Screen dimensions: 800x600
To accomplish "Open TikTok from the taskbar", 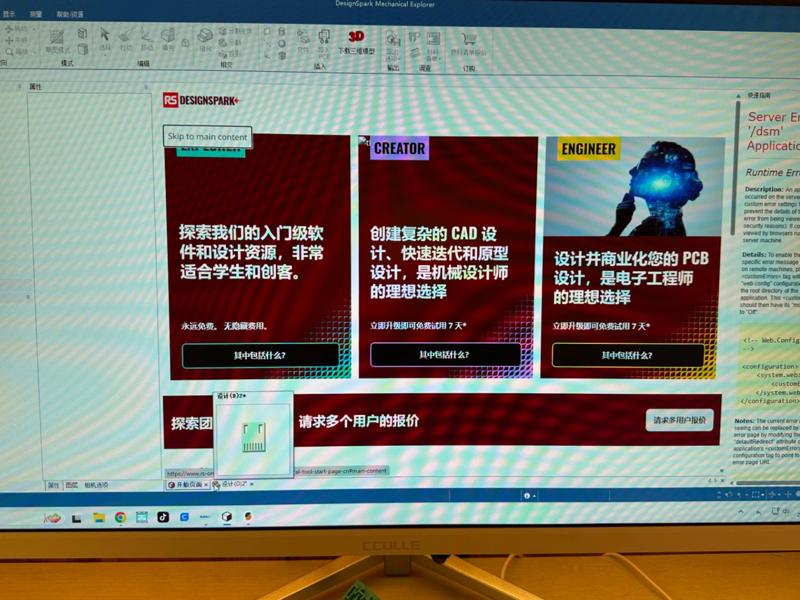I will point(163,517).
